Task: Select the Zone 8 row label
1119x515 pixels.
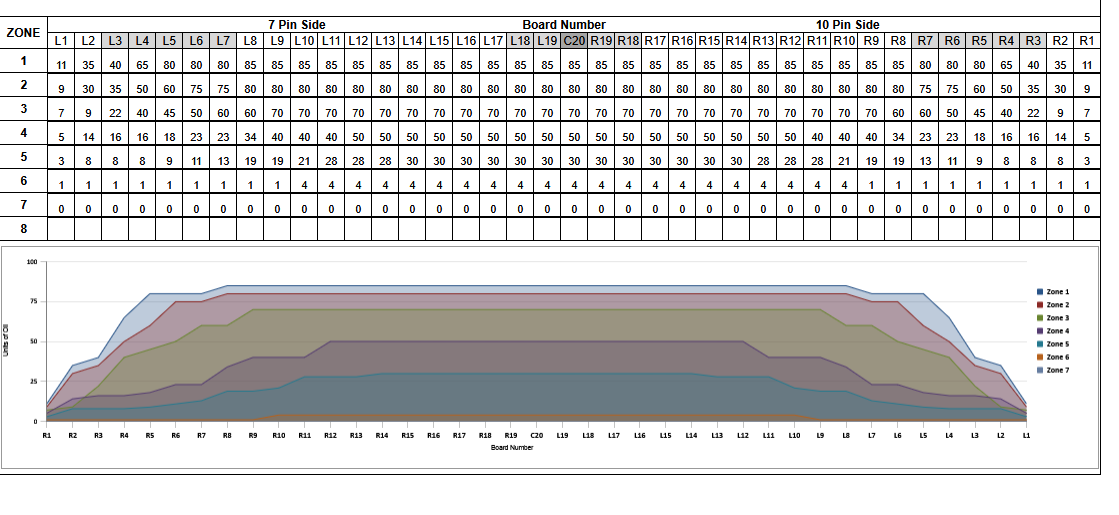Action: click(24, 229)
